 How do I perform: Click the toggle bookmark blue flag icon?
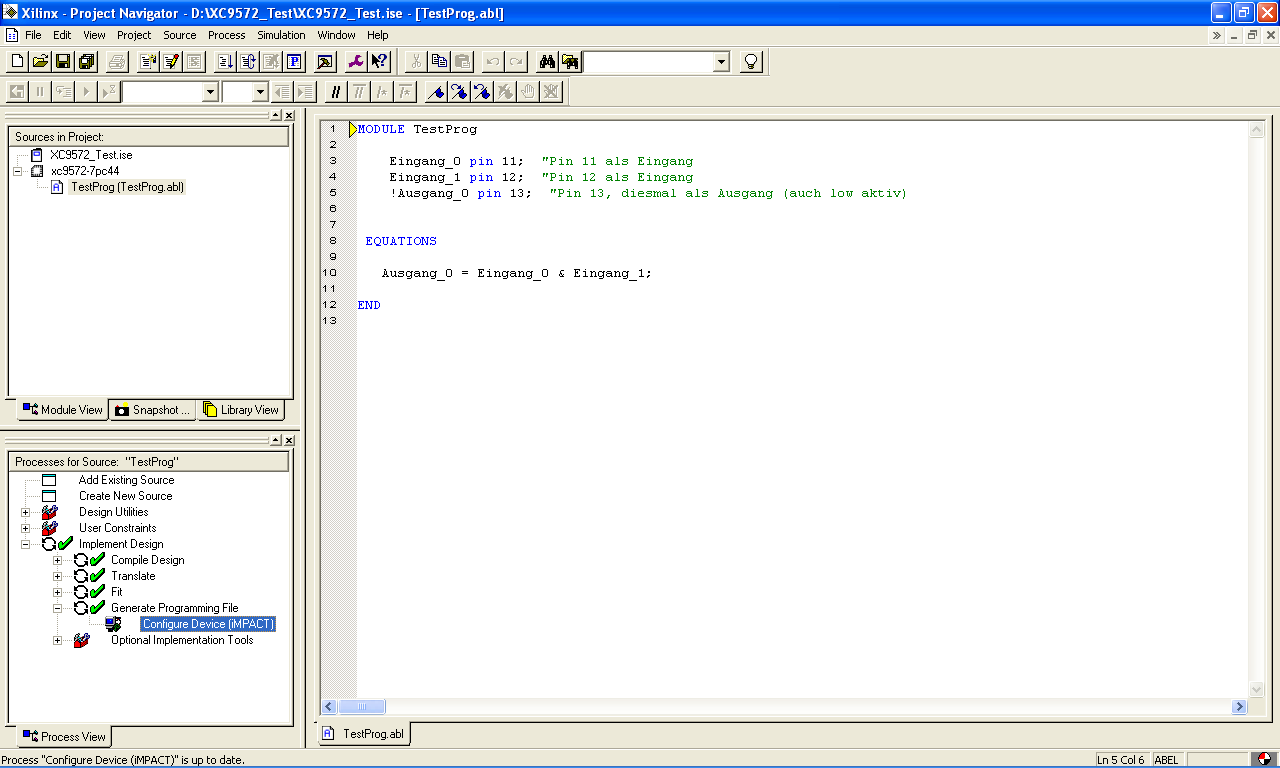tap(435, 92)
